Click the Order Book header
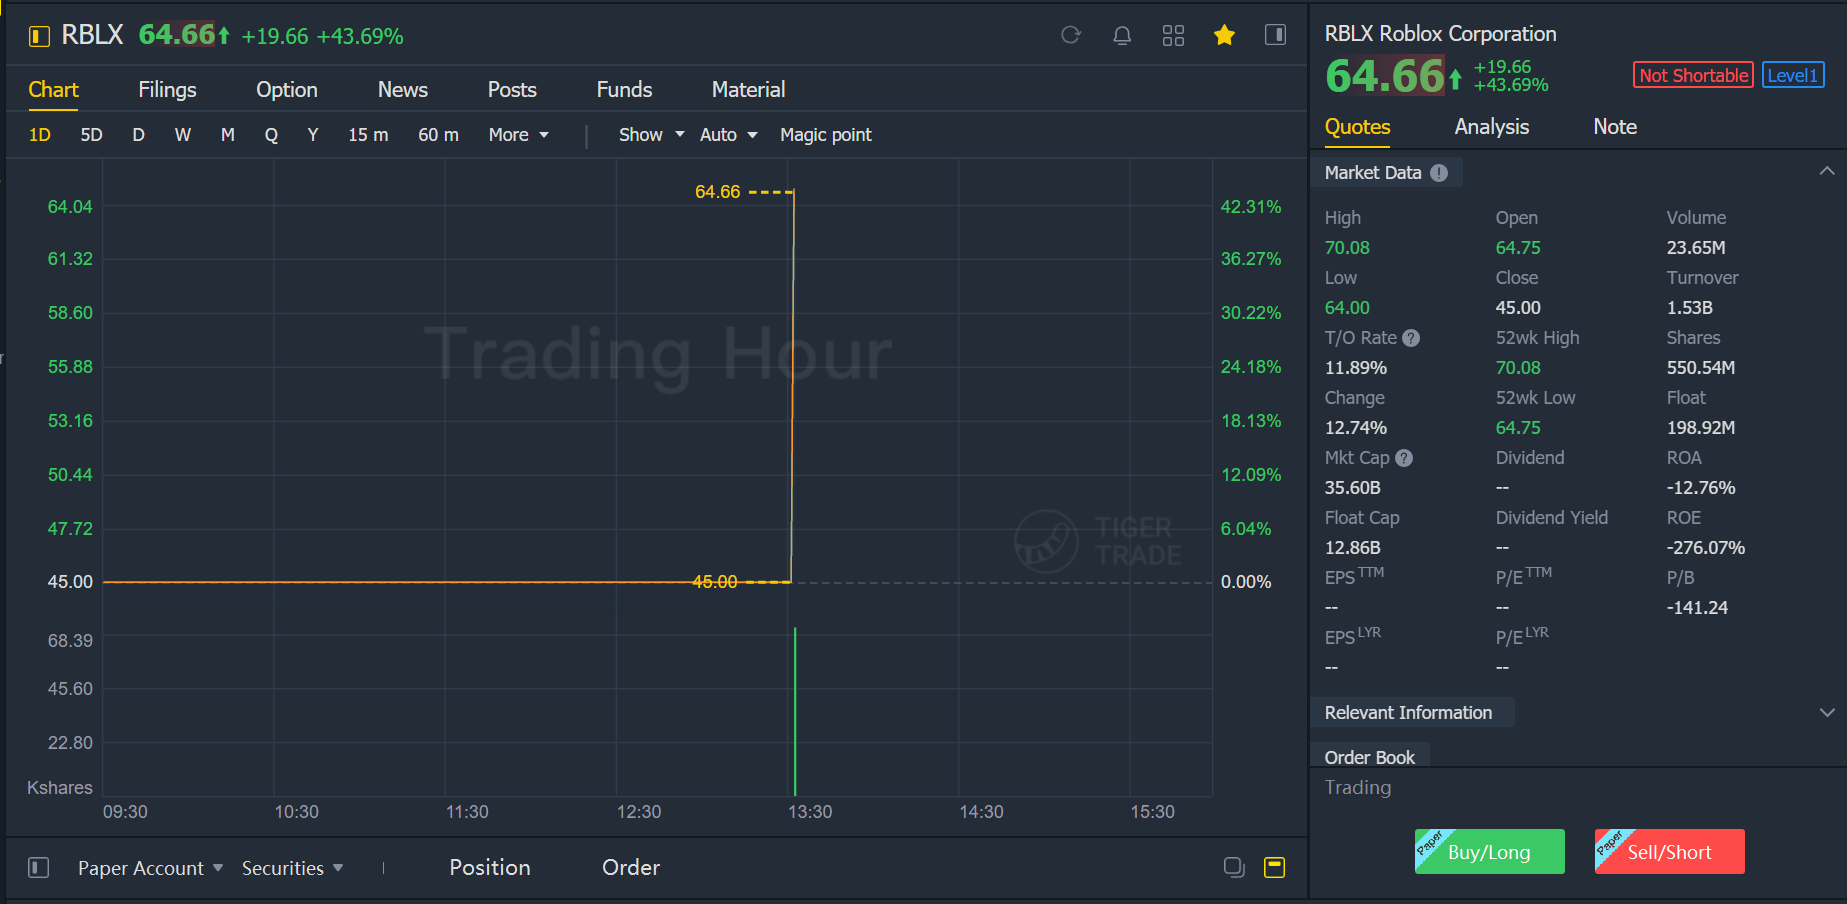This screenshot has width=1847, height=904. 1369,757
